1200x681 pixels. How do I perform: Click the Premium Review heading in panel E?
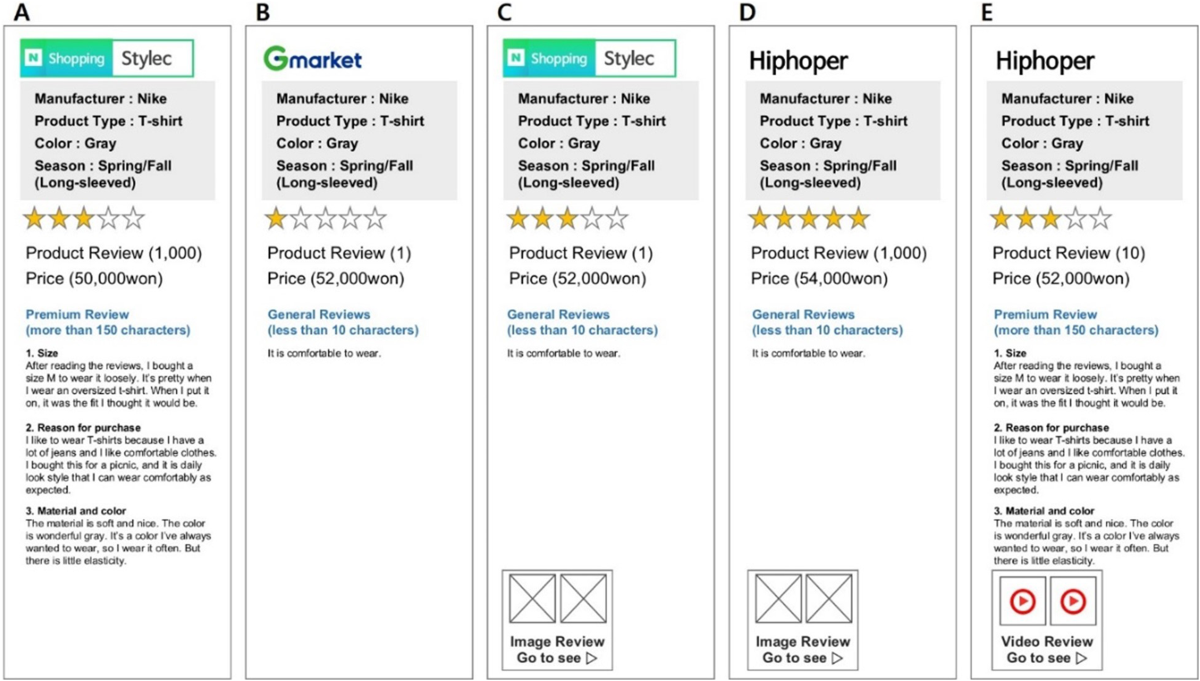[x=1075, y=322]
